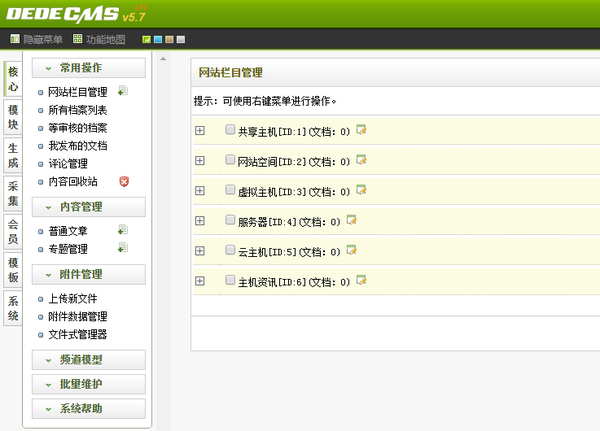
Task: Open 普通文章 link
Action: click(x=68, y=231)
